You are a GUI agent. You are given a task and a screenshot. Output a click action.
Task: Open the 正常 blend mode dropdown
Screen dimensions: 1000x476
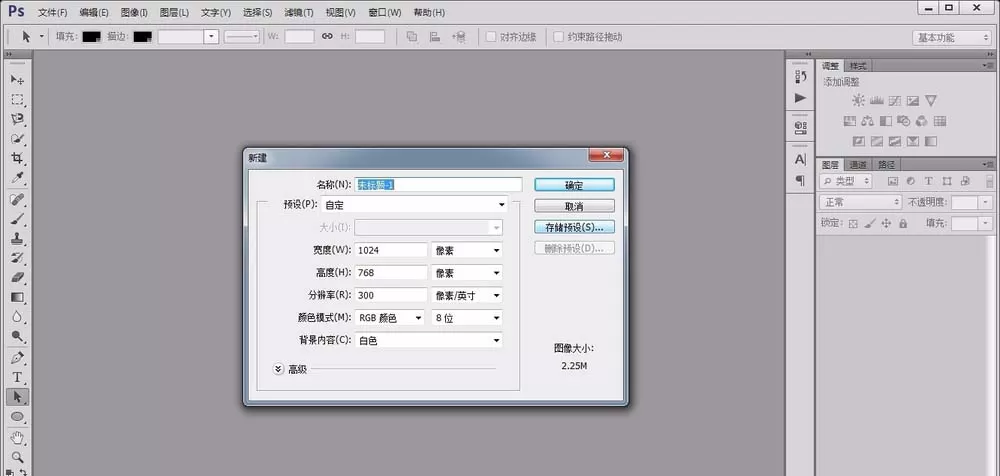tap(859, 202)
